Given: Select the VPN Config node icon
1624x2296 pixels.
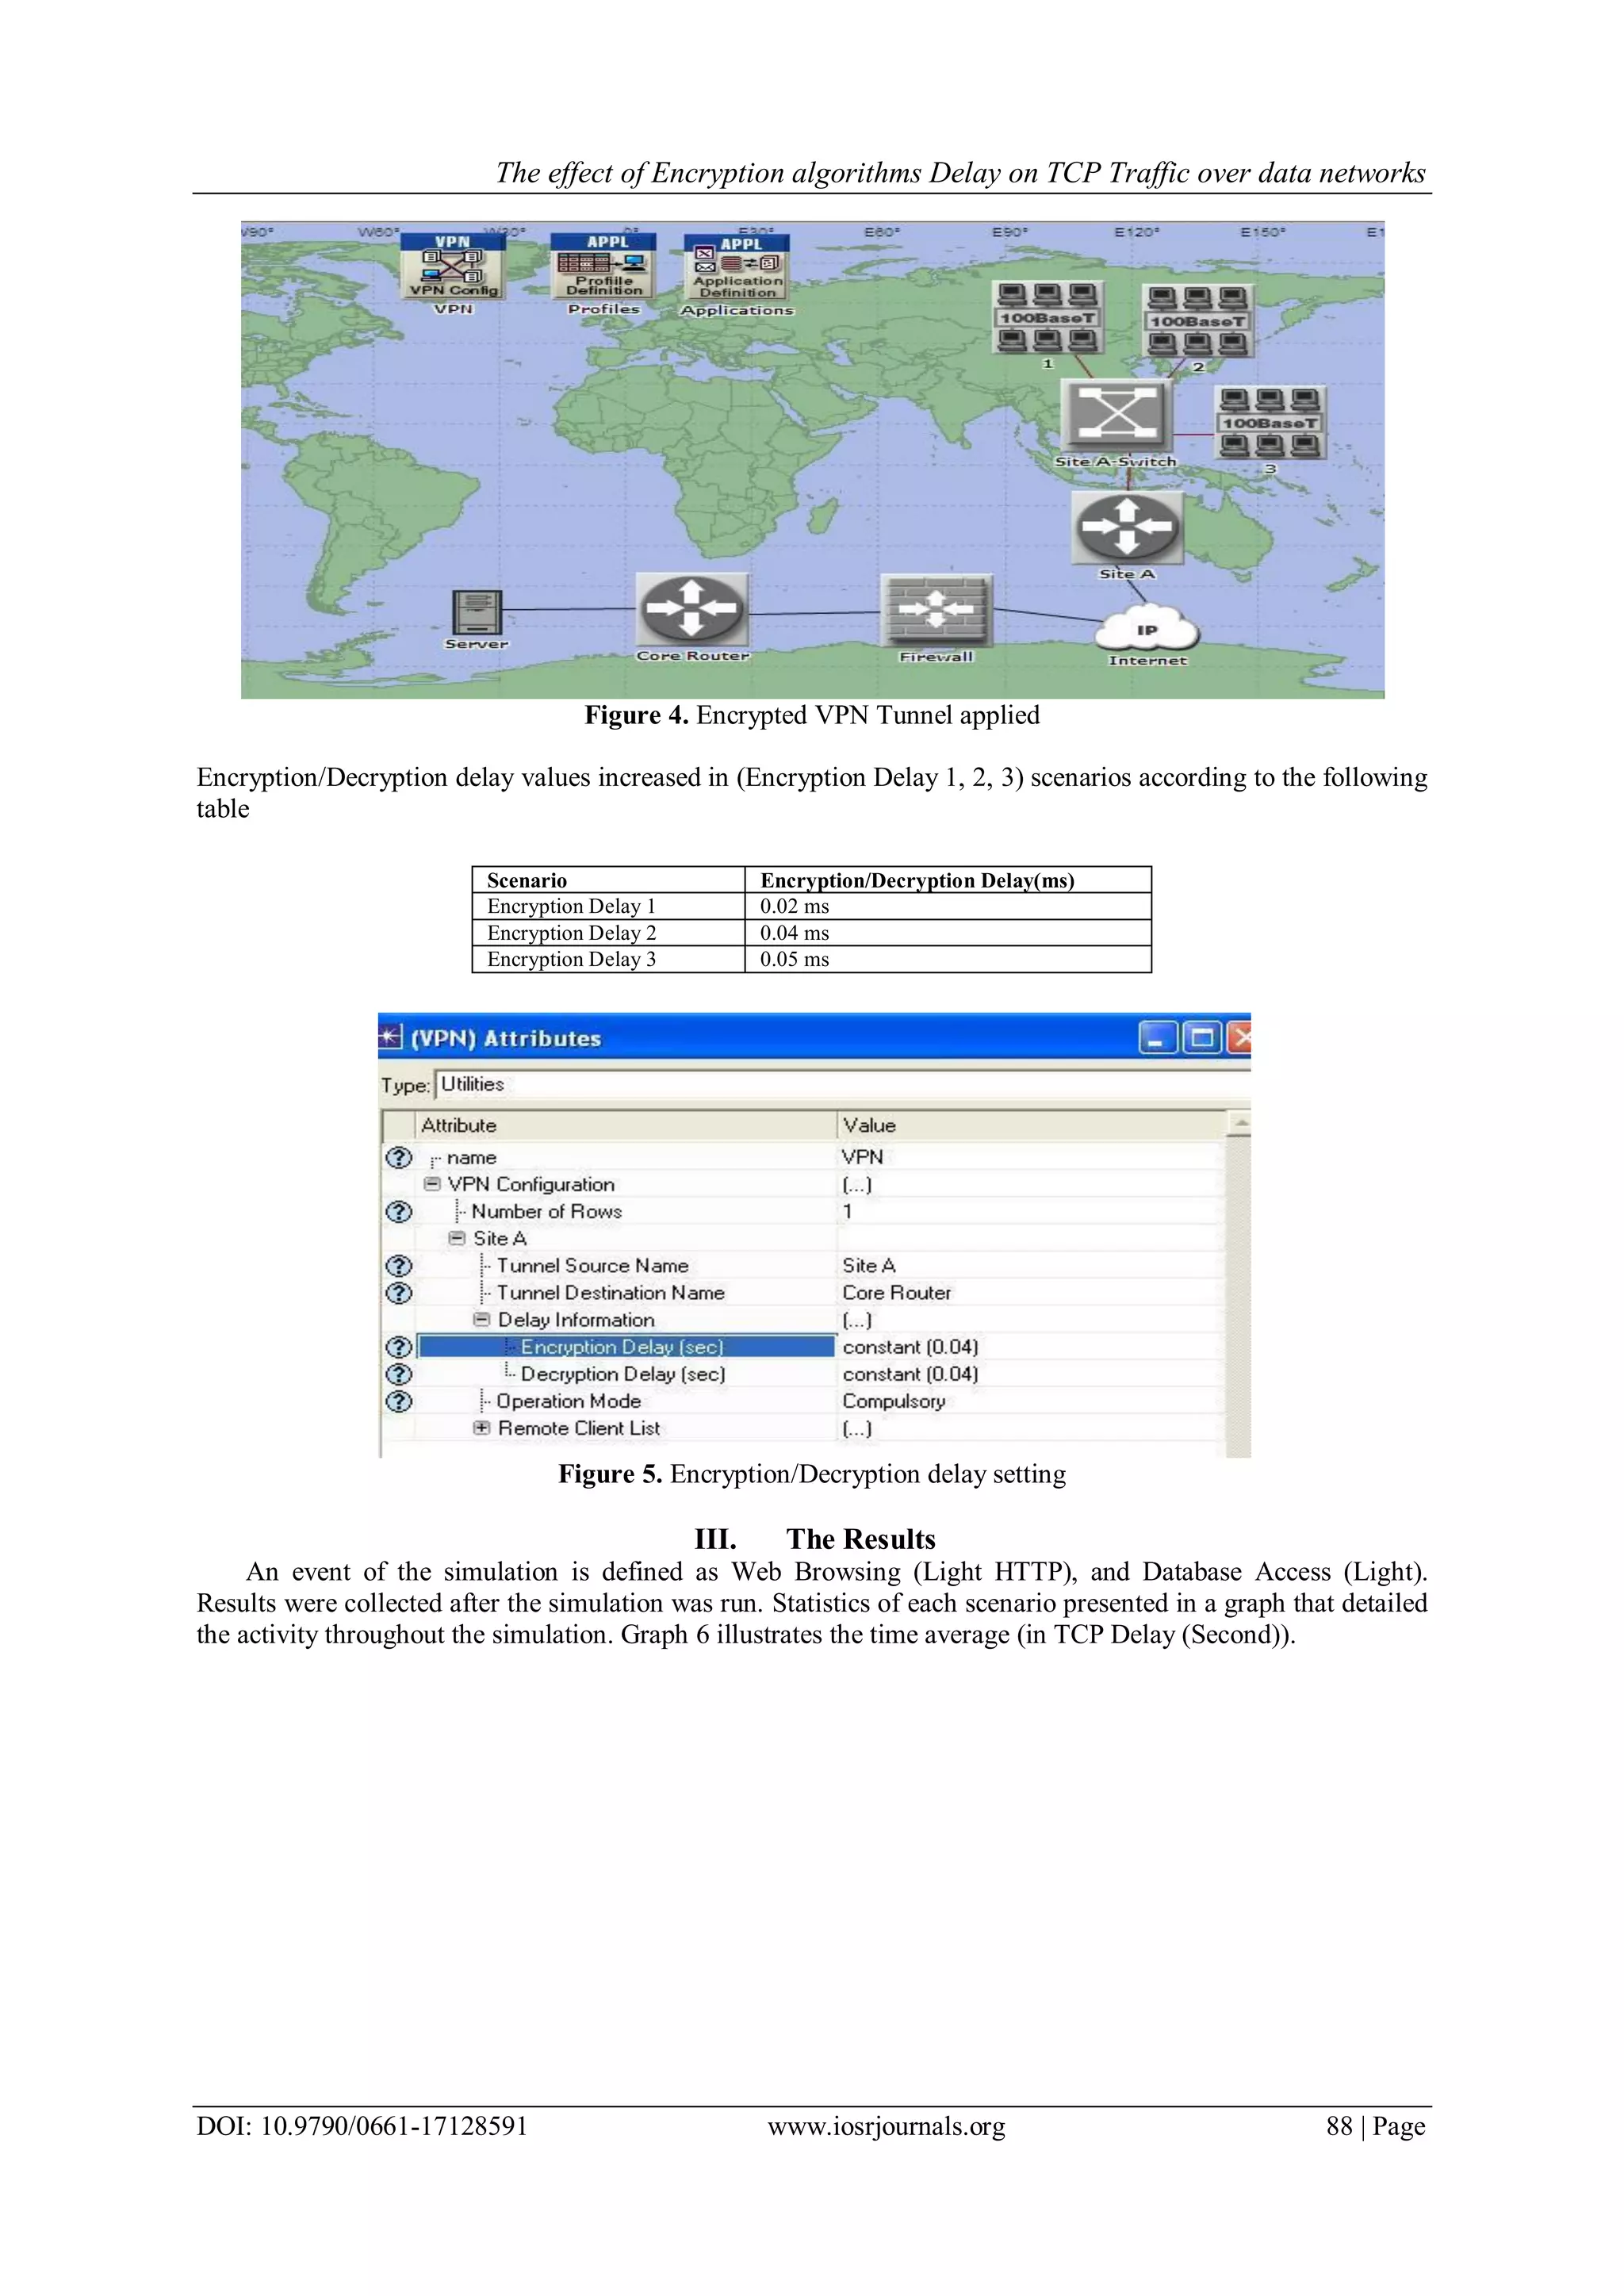Looking at the screenshot, I should point(453,266).
